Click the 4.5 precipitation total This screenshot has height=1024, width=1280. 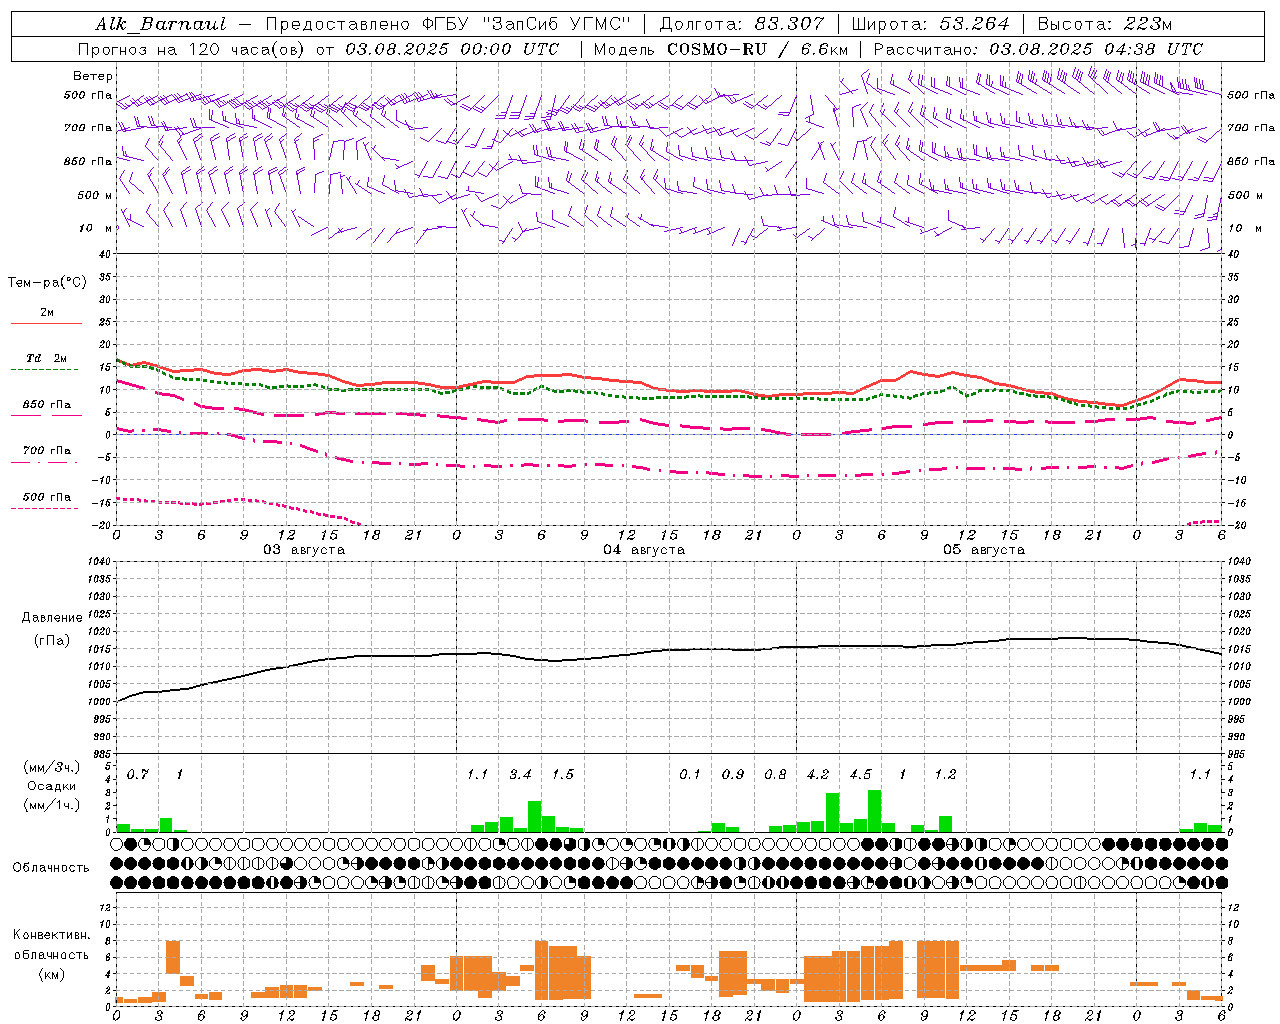click(860, 775)
